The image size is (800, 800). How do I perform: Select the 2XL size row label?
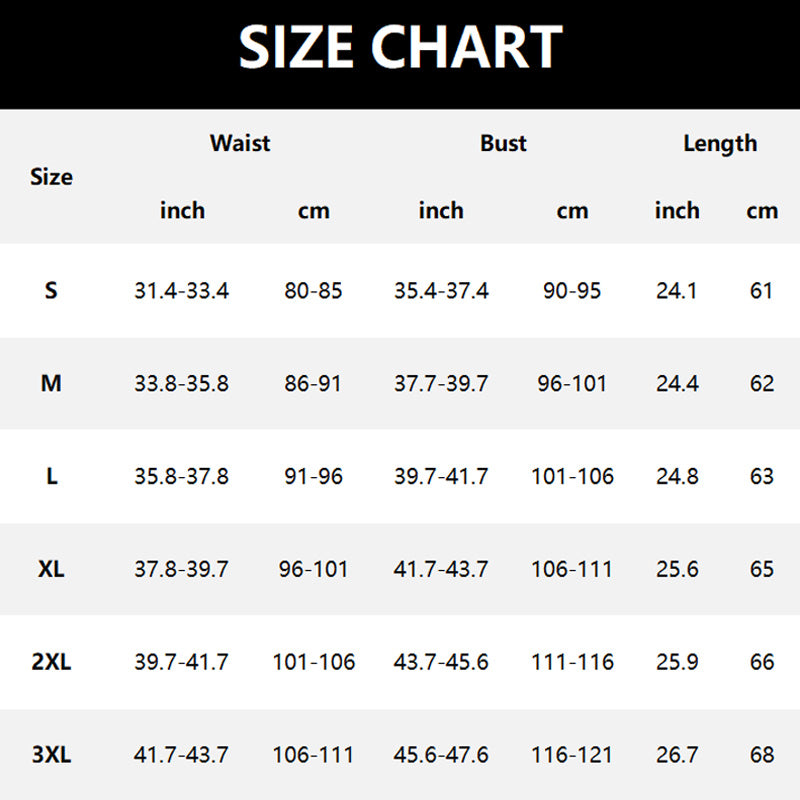click(x=51, y=662)
